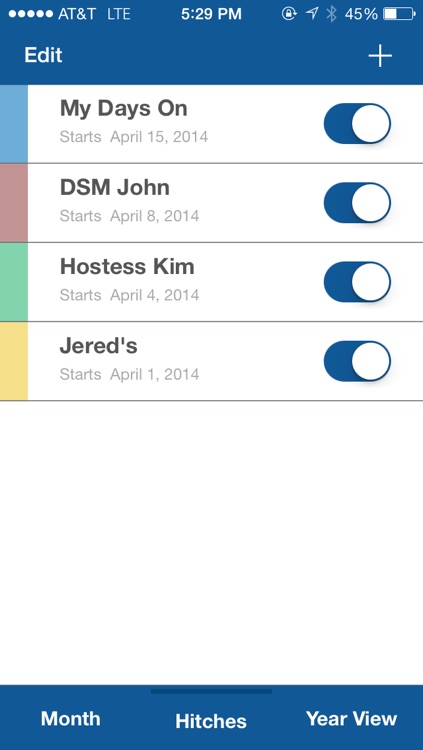Turn off the My Days On switch
This screenshot has height=750, width=423.
(x=357, y=123)
